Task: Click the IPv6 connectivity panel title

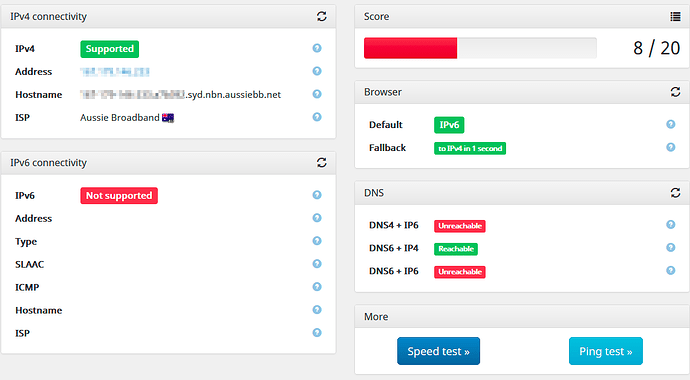Action: coord(48,163)
